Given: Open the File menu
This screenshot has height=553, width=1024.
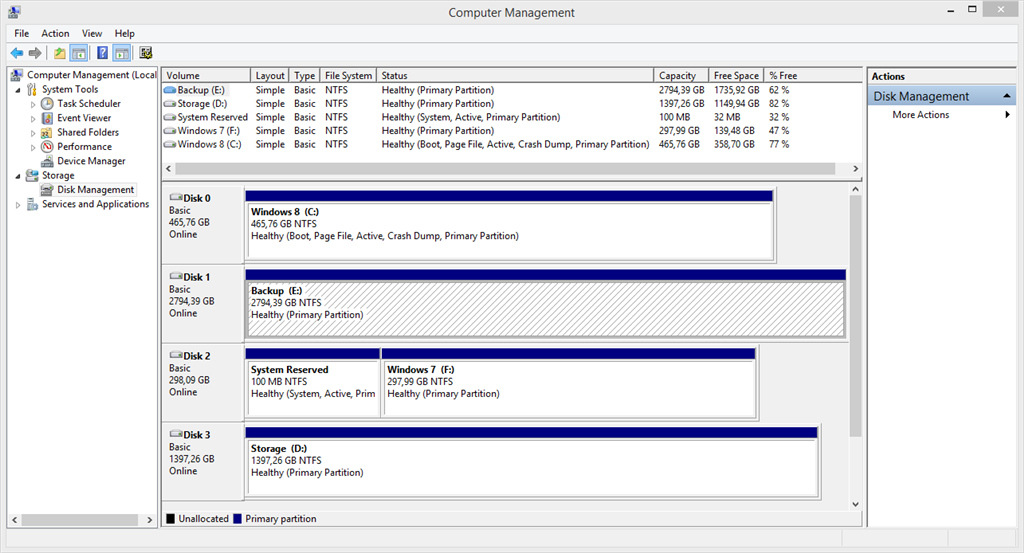Looking at the screenshot, I should 22,33.
